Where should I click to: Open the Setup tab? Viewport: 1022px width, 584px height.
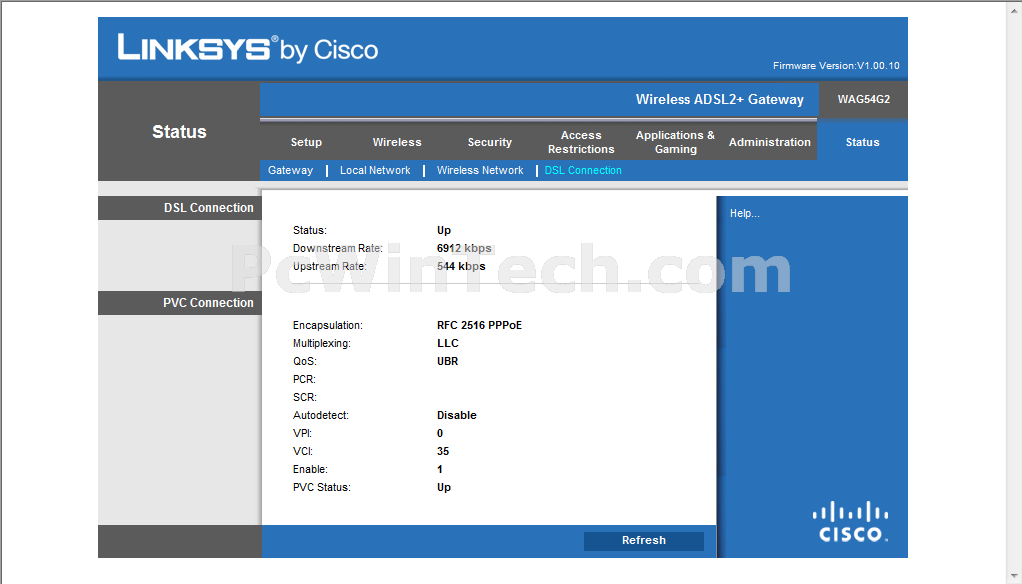coord(306,142)
